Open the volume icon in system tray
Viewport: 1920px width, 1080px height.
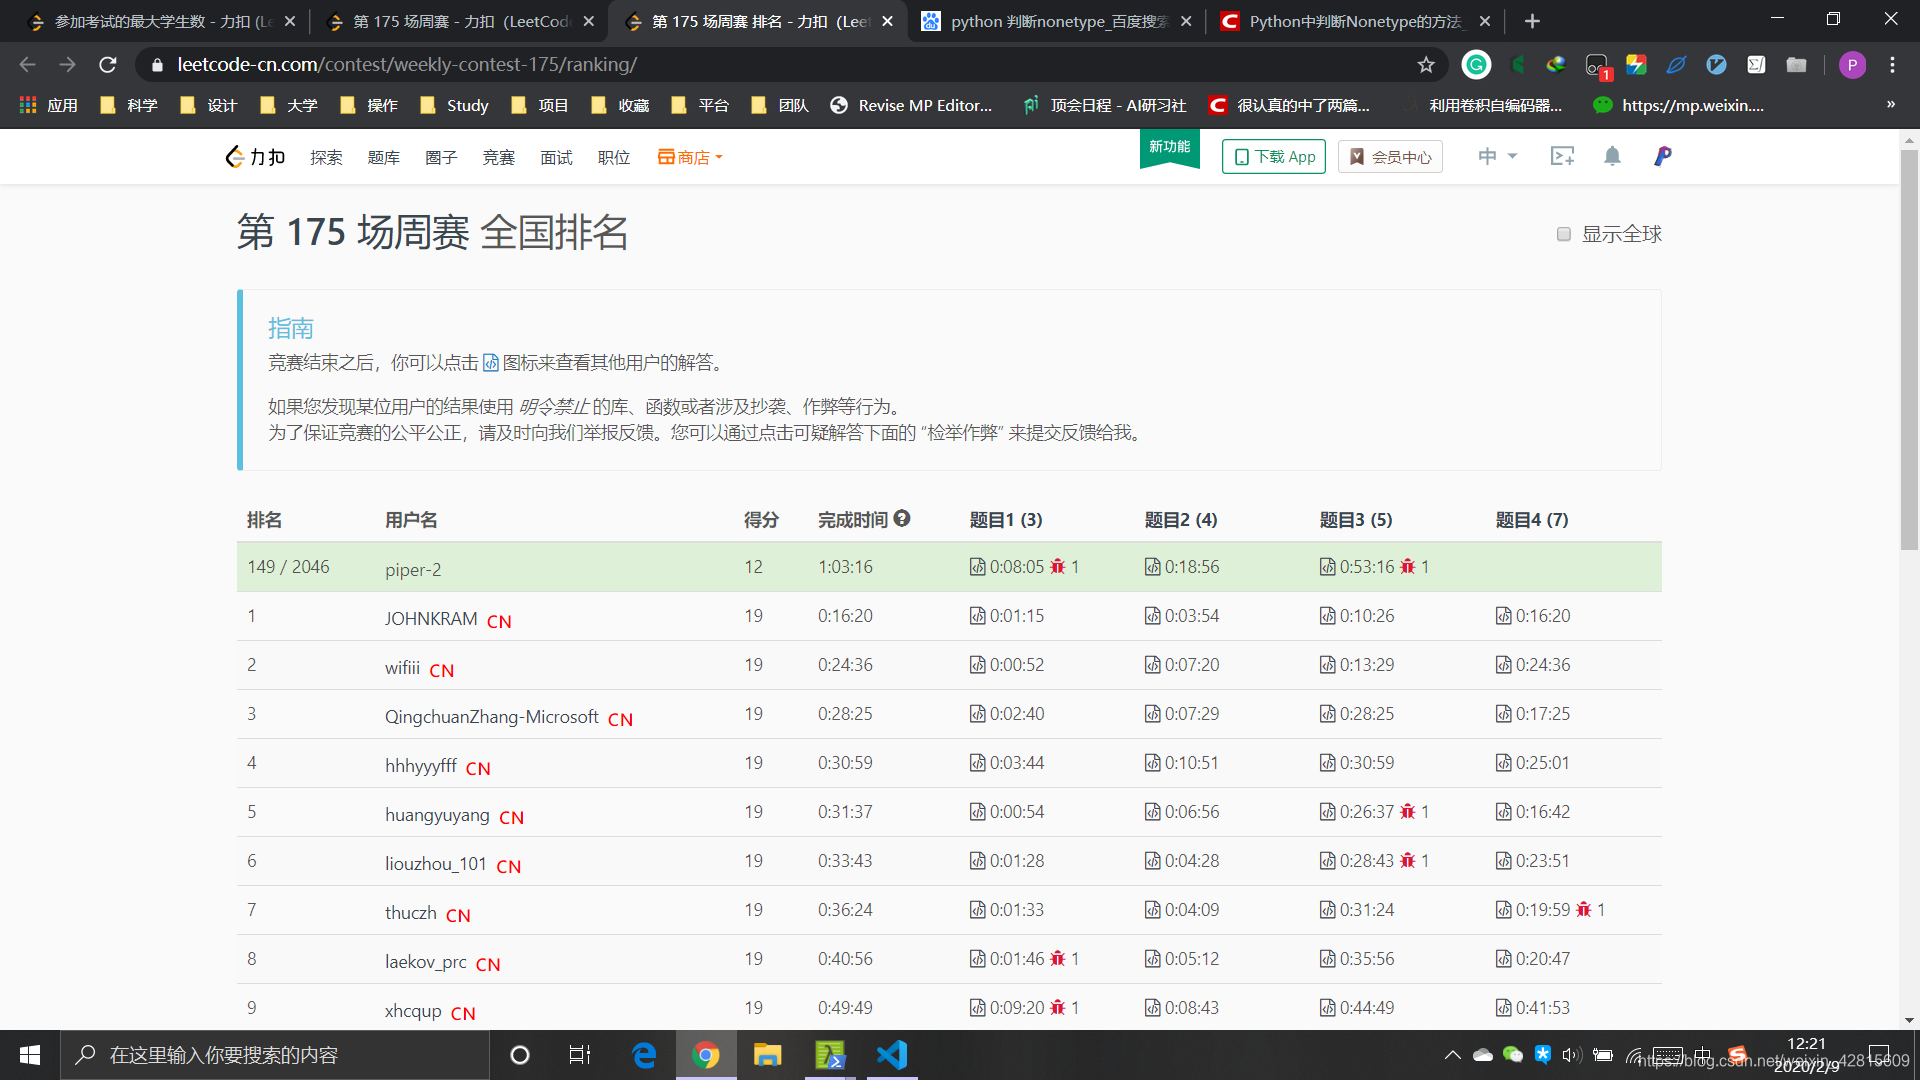click(1572, 1055)
